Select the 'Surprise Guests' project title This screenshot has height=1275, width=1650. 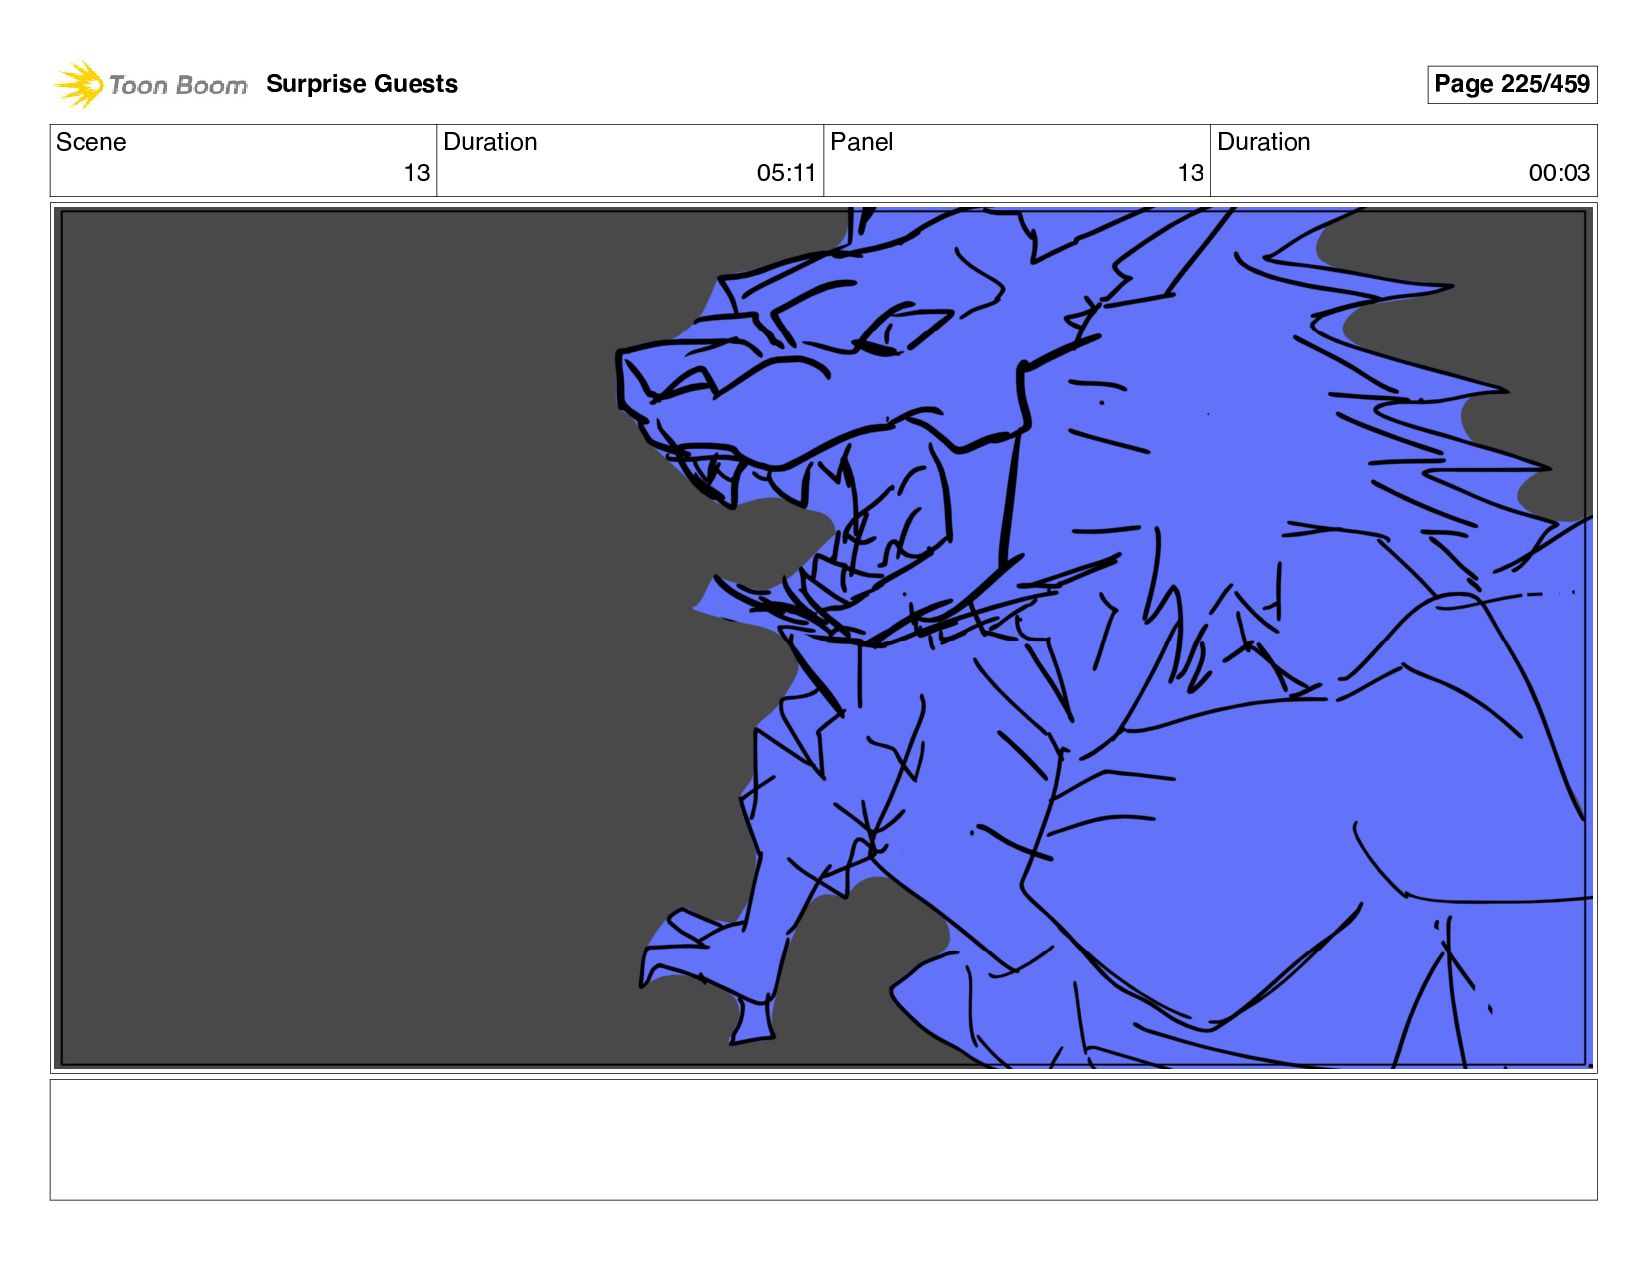pyautogui.click(x=362, y=84)
